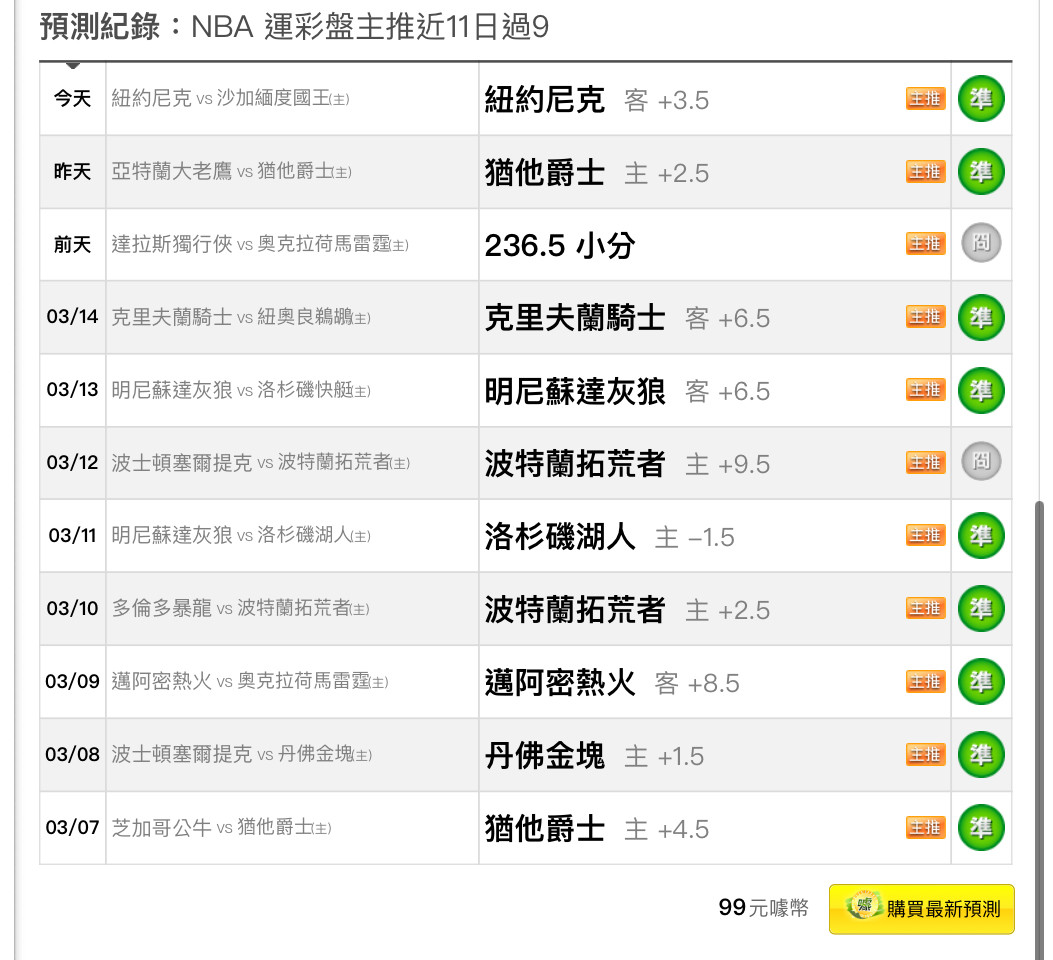Open matchup 明尼蘇達灰狼 vs 洛杉磯湖人
The width and height of the screenshot is (1053, 960).
pos(240,536)
